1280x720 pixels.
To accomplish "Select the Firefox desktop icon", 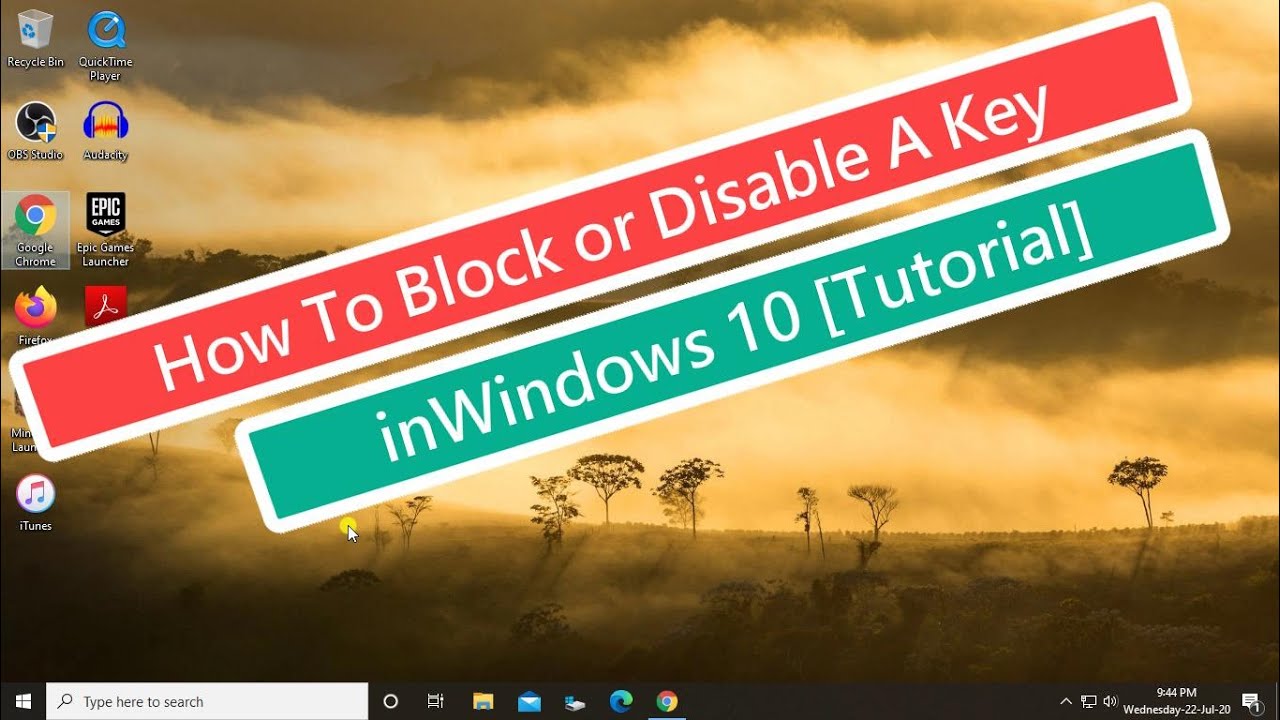I will (x=35, y=316).
